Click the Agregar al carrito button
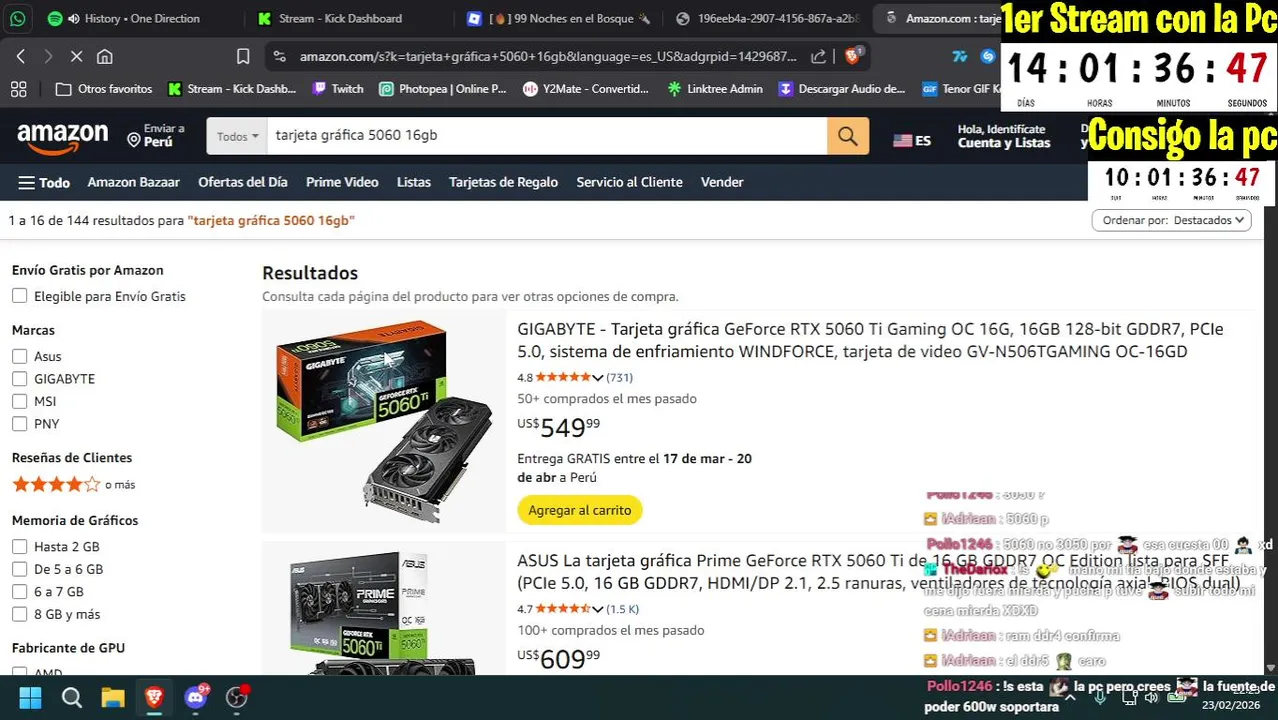The width and height of the screenshot is (1278, 720). pyautogui.click(x=580, y=510)
